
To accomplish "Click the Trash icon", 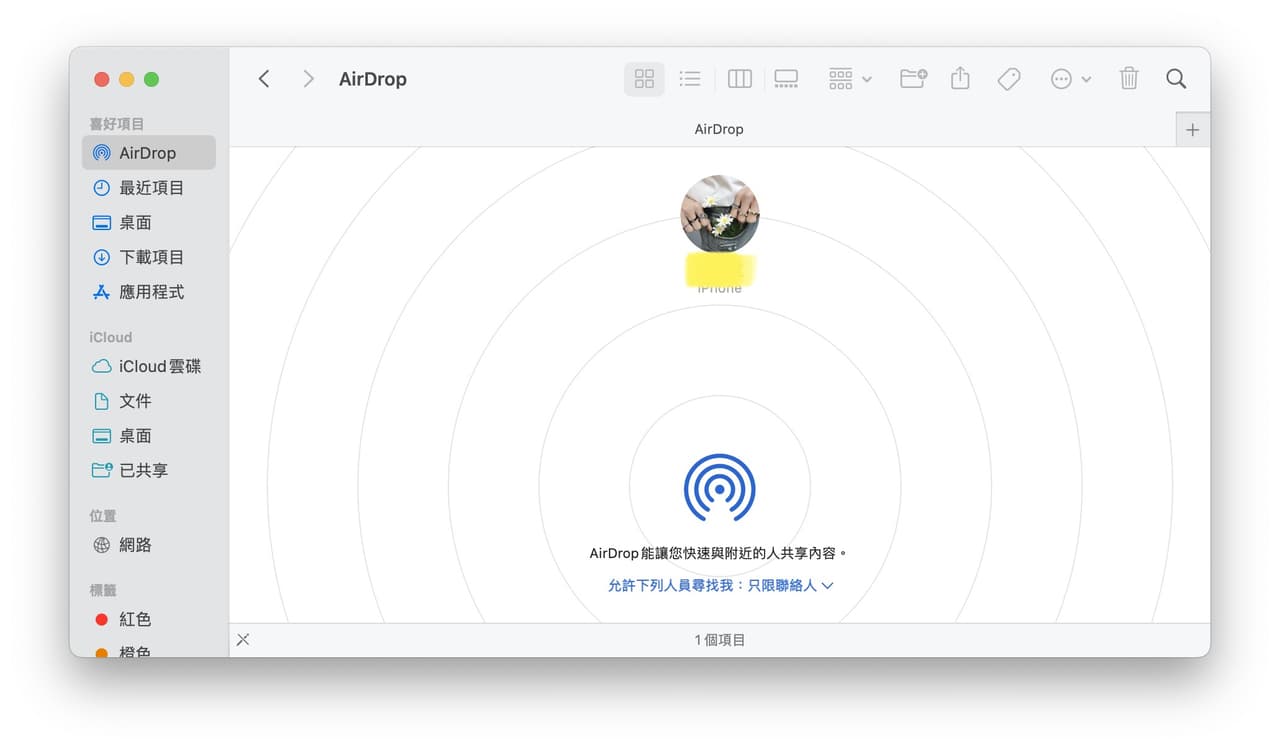I will [x=1128, y=78].
